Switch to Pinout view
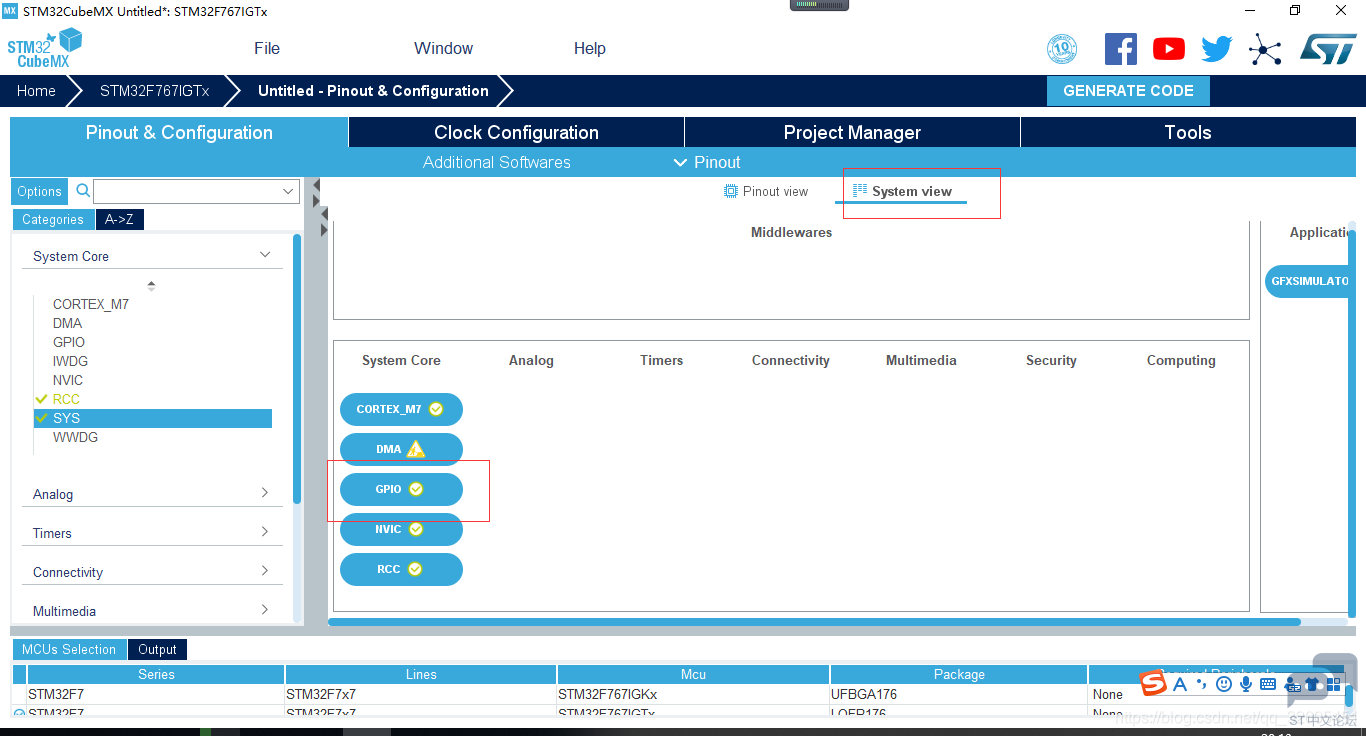The image size is (1366, 736). 766,191
